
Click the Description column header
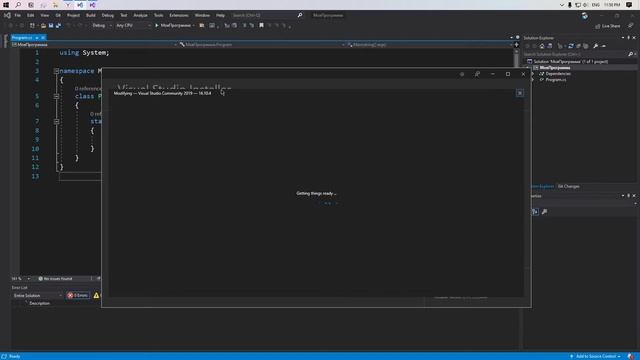[x=40, y=303]
